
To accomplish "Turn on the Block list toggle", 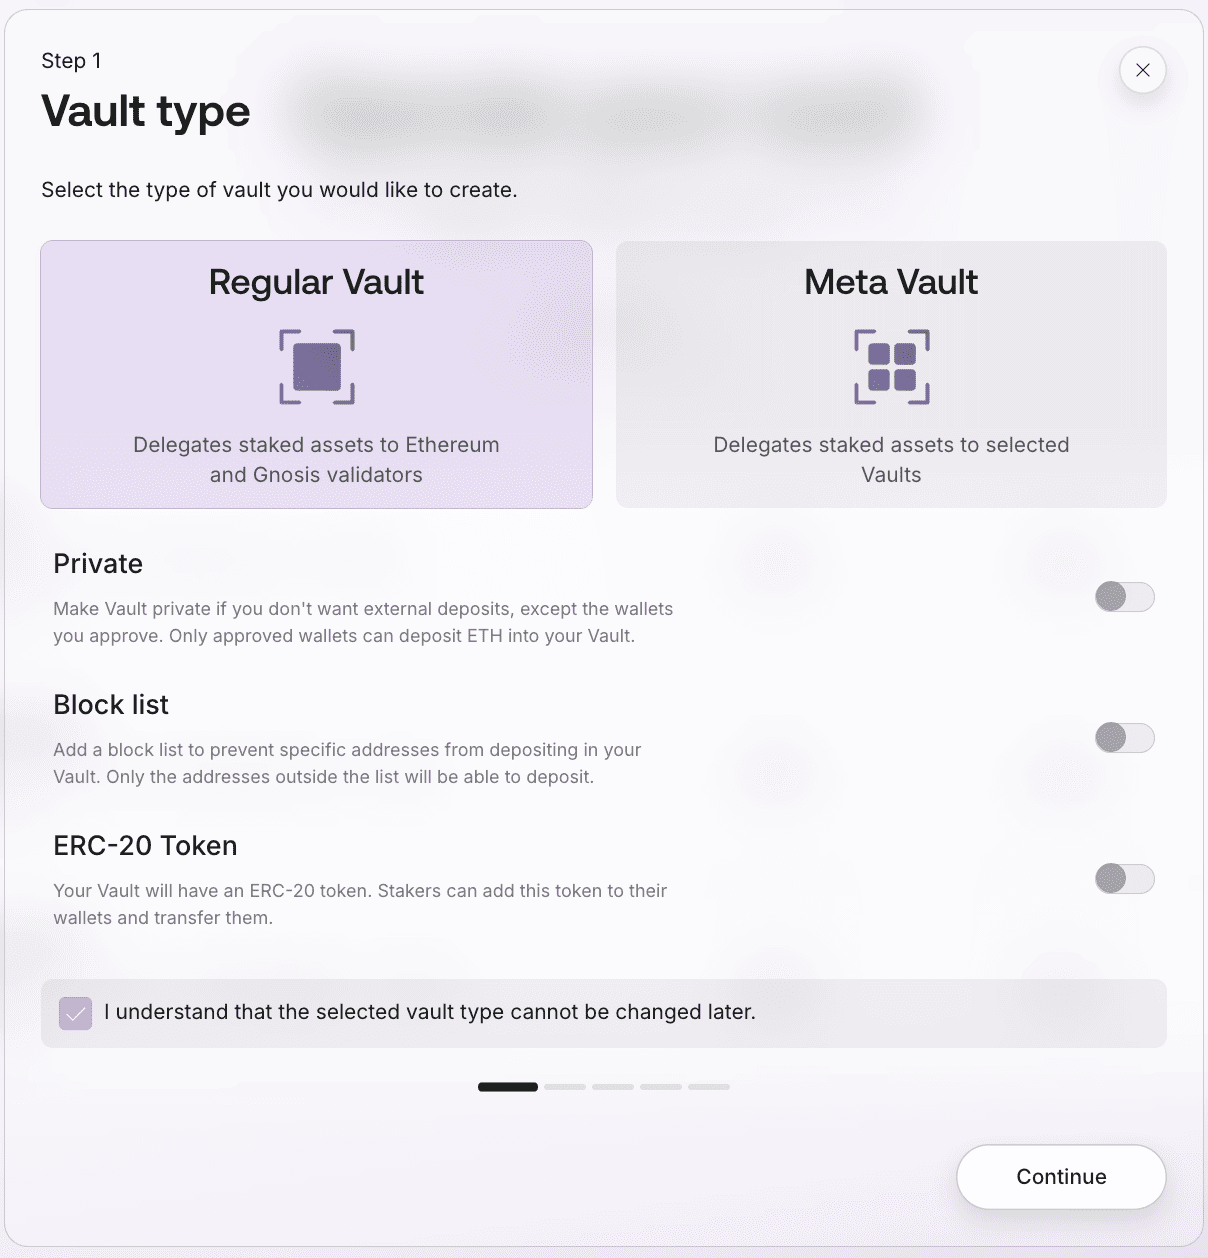I will pyautogui.click(x=1125, y=738).
